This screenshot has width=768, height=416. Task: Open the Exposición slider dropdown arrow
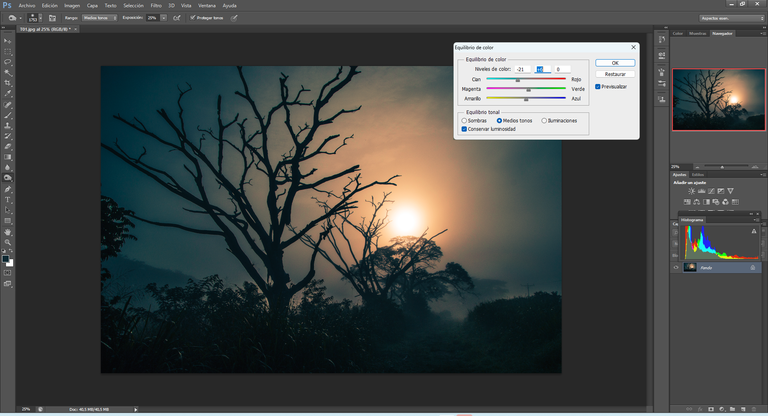tap(164, 18)
